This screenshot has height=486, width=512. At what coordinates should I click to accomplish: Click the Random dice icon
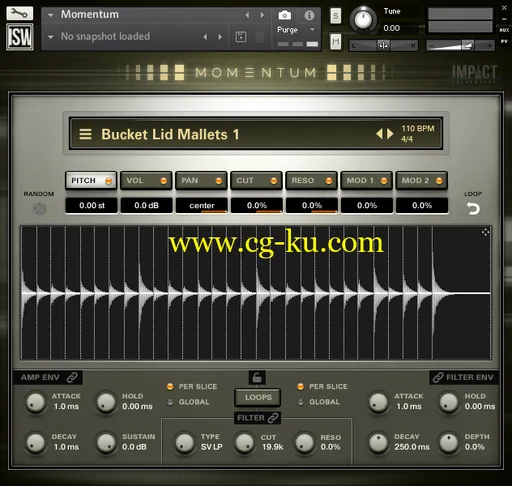pos(39,209)
